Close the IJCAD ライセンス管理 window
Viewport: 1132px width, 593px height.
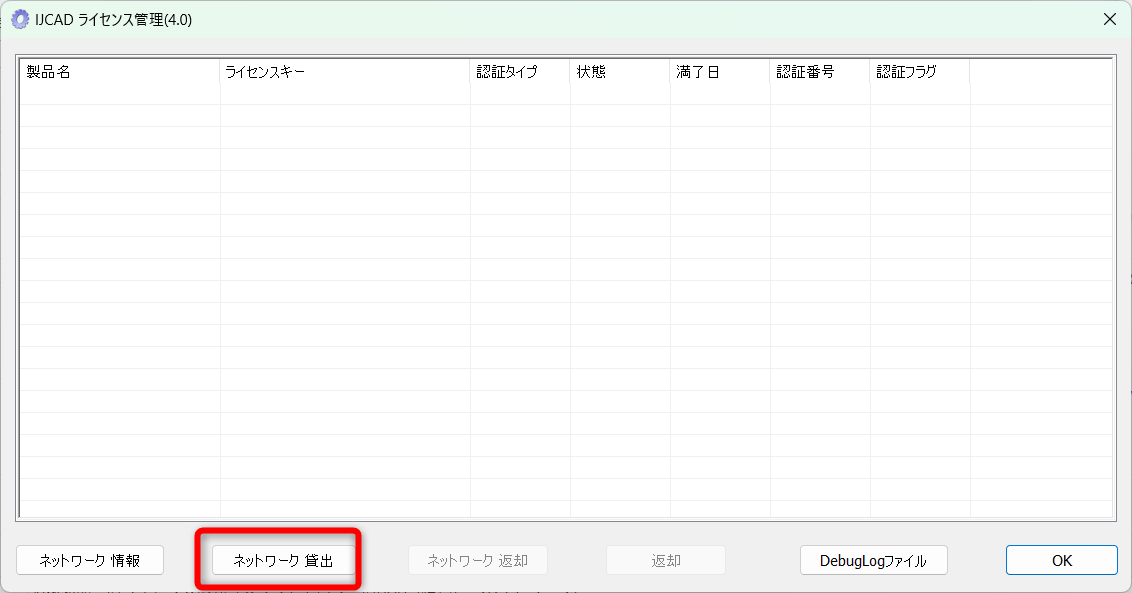[x=1110, y=20]
